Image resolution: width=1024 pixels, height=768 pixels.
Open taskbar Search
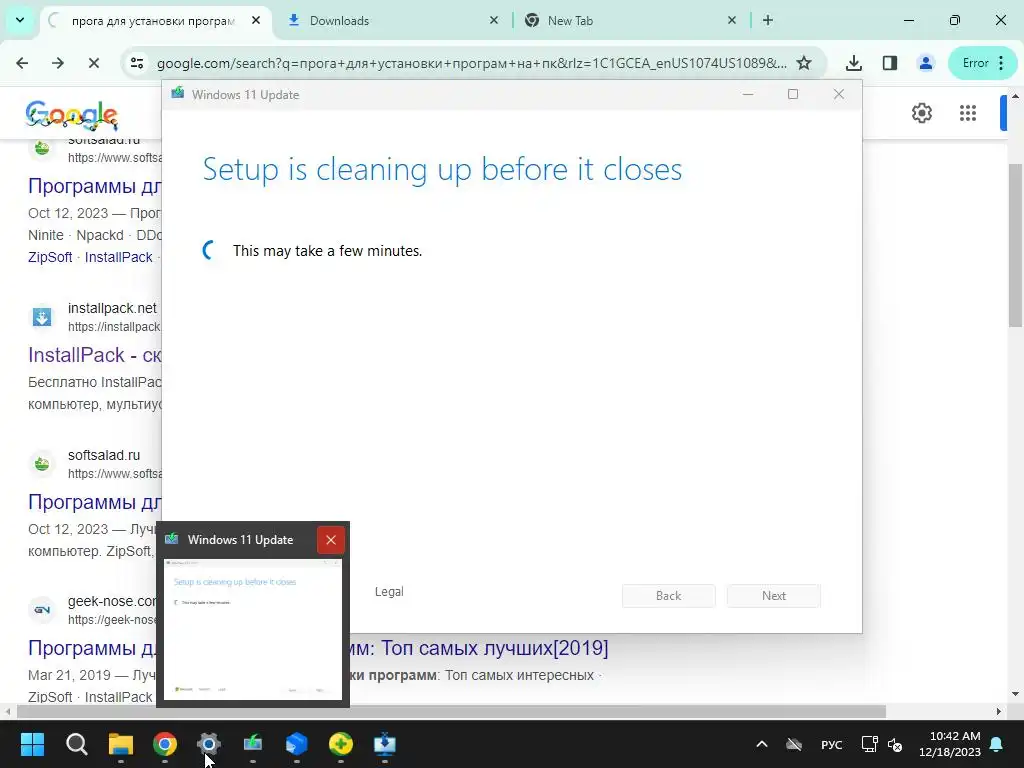[x=76, y=744]
